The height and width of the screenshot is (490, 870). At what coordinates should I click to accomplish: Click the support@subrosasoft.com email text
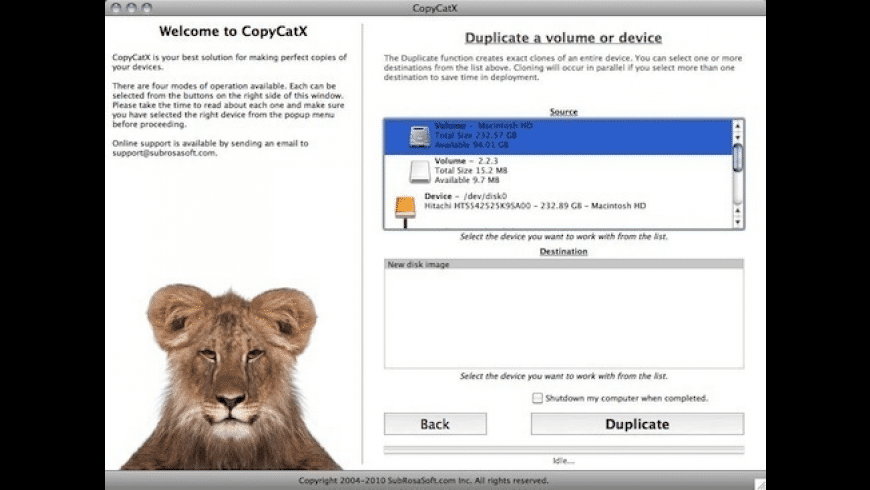click(x=164, y=153)
